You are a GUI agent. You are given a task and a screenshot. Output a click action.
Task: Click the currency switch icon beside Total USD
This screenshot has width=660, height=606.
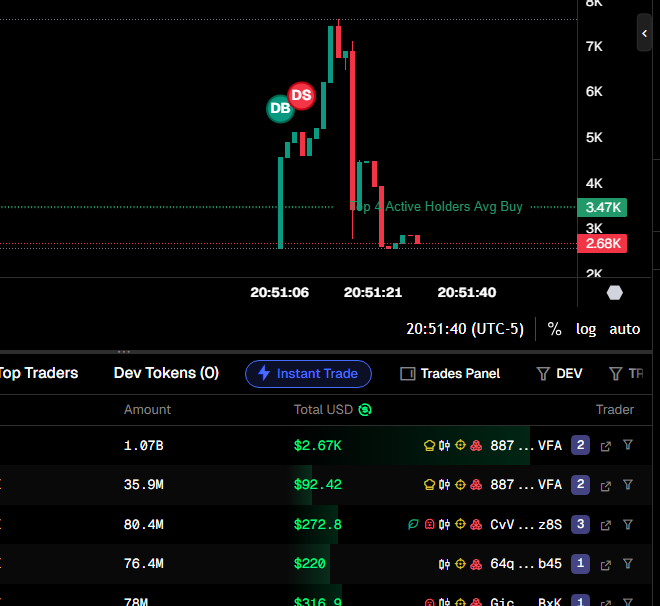(365, 409)
